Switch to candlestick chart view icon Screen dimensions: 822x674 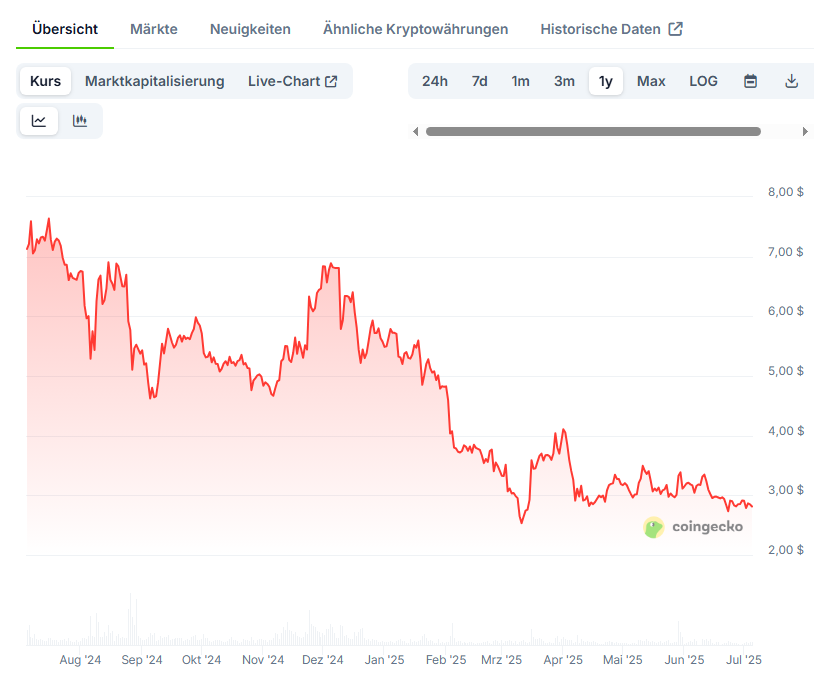(80, 121)
